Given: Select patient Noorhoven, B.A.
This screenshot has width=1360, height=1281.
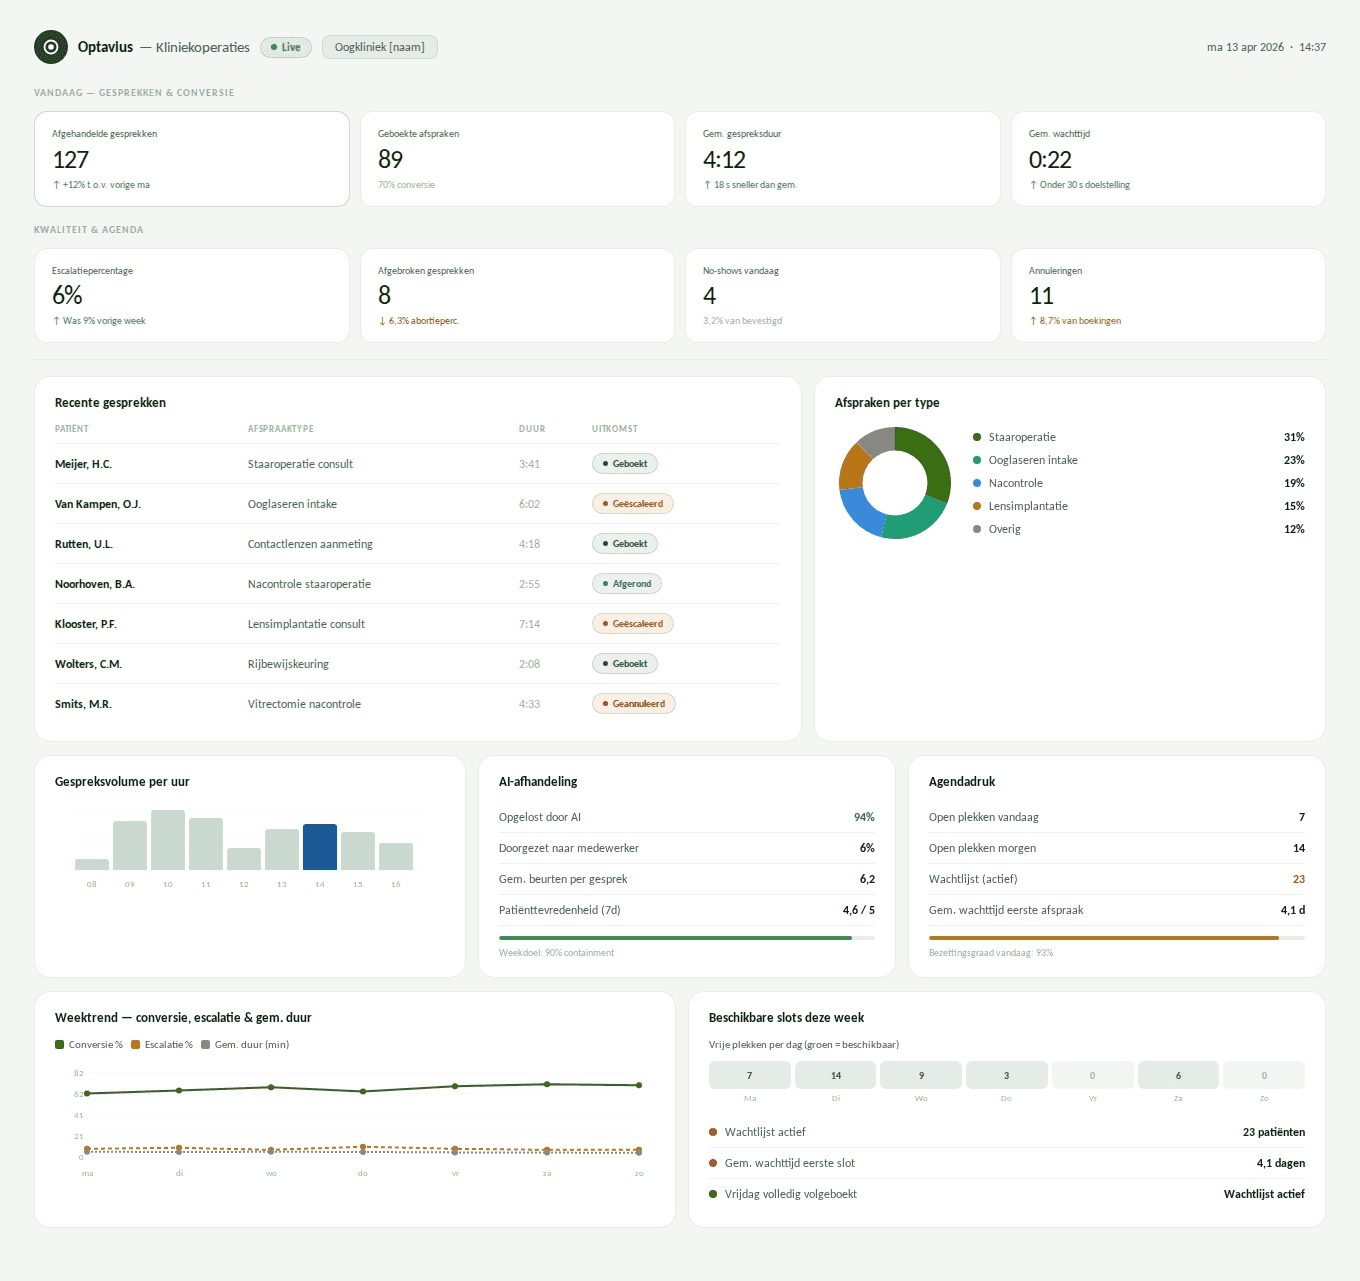Looking at the screenshot, I should [x=95, y=584].
